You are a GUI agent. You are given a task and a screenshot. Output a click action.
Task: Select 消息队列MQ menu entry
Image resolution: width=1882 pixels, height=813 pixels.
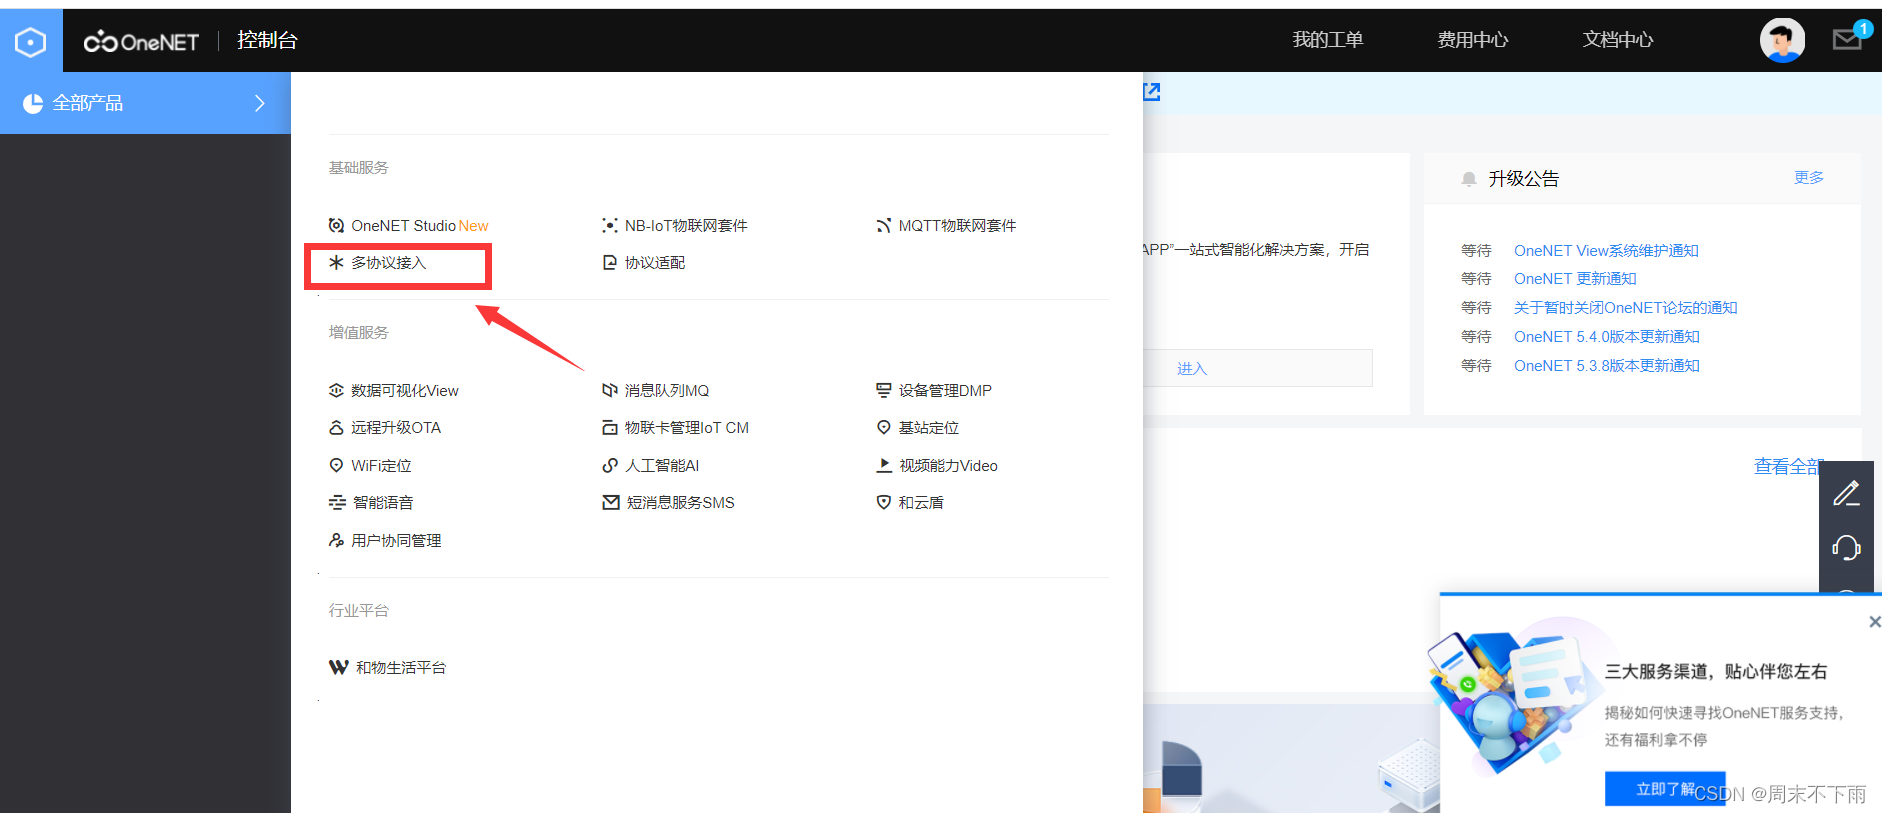click(667, 391)
